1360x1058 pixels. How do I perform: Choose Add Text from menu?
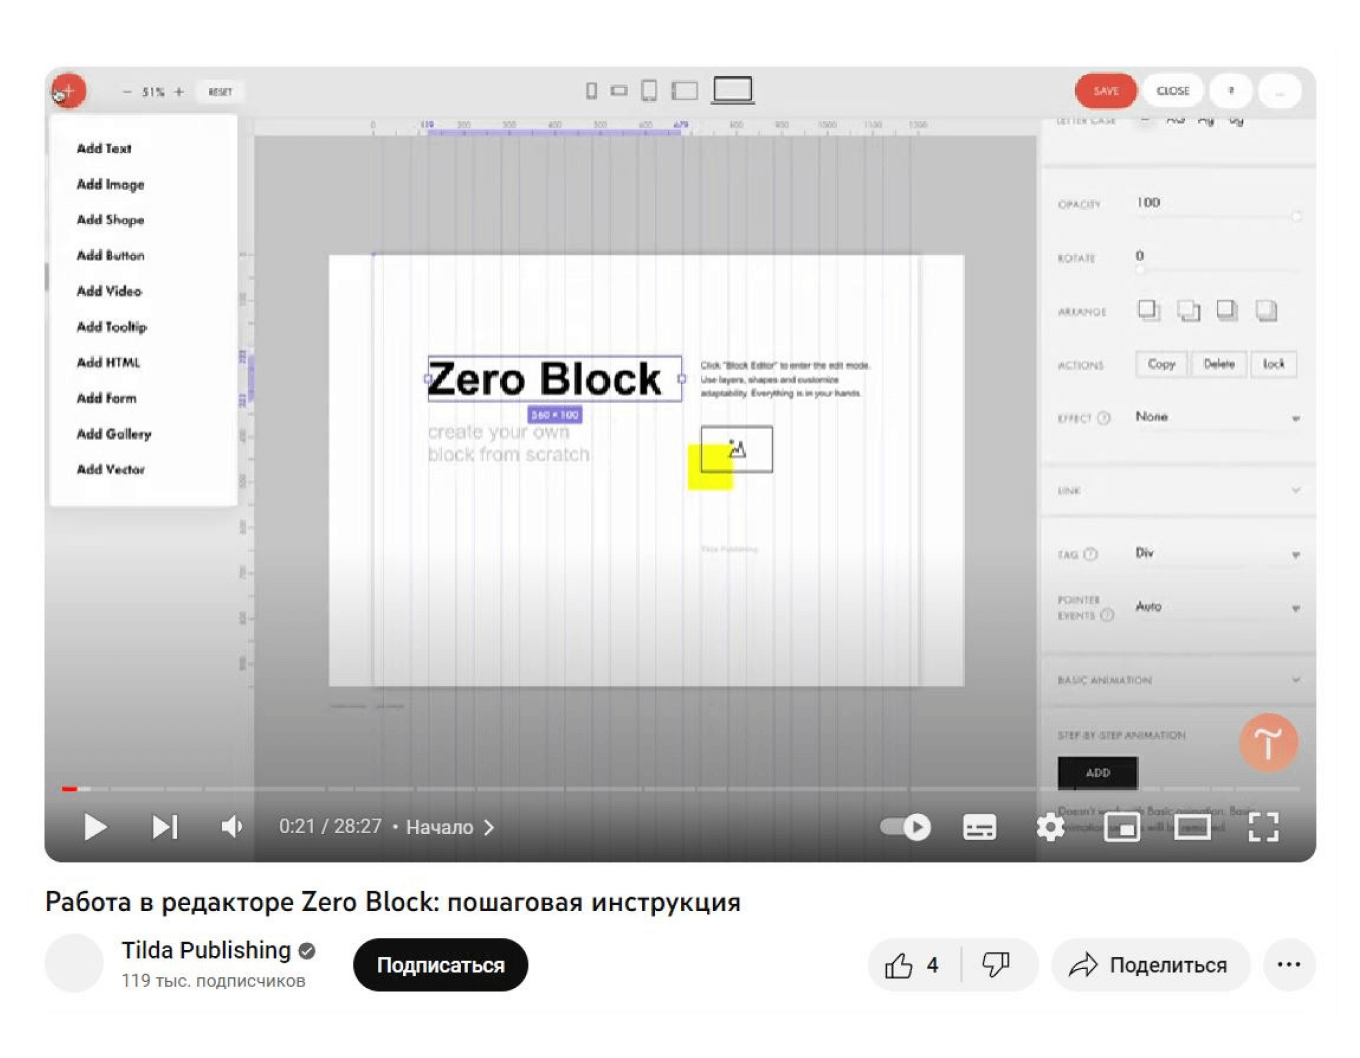(x=104, y=148)
